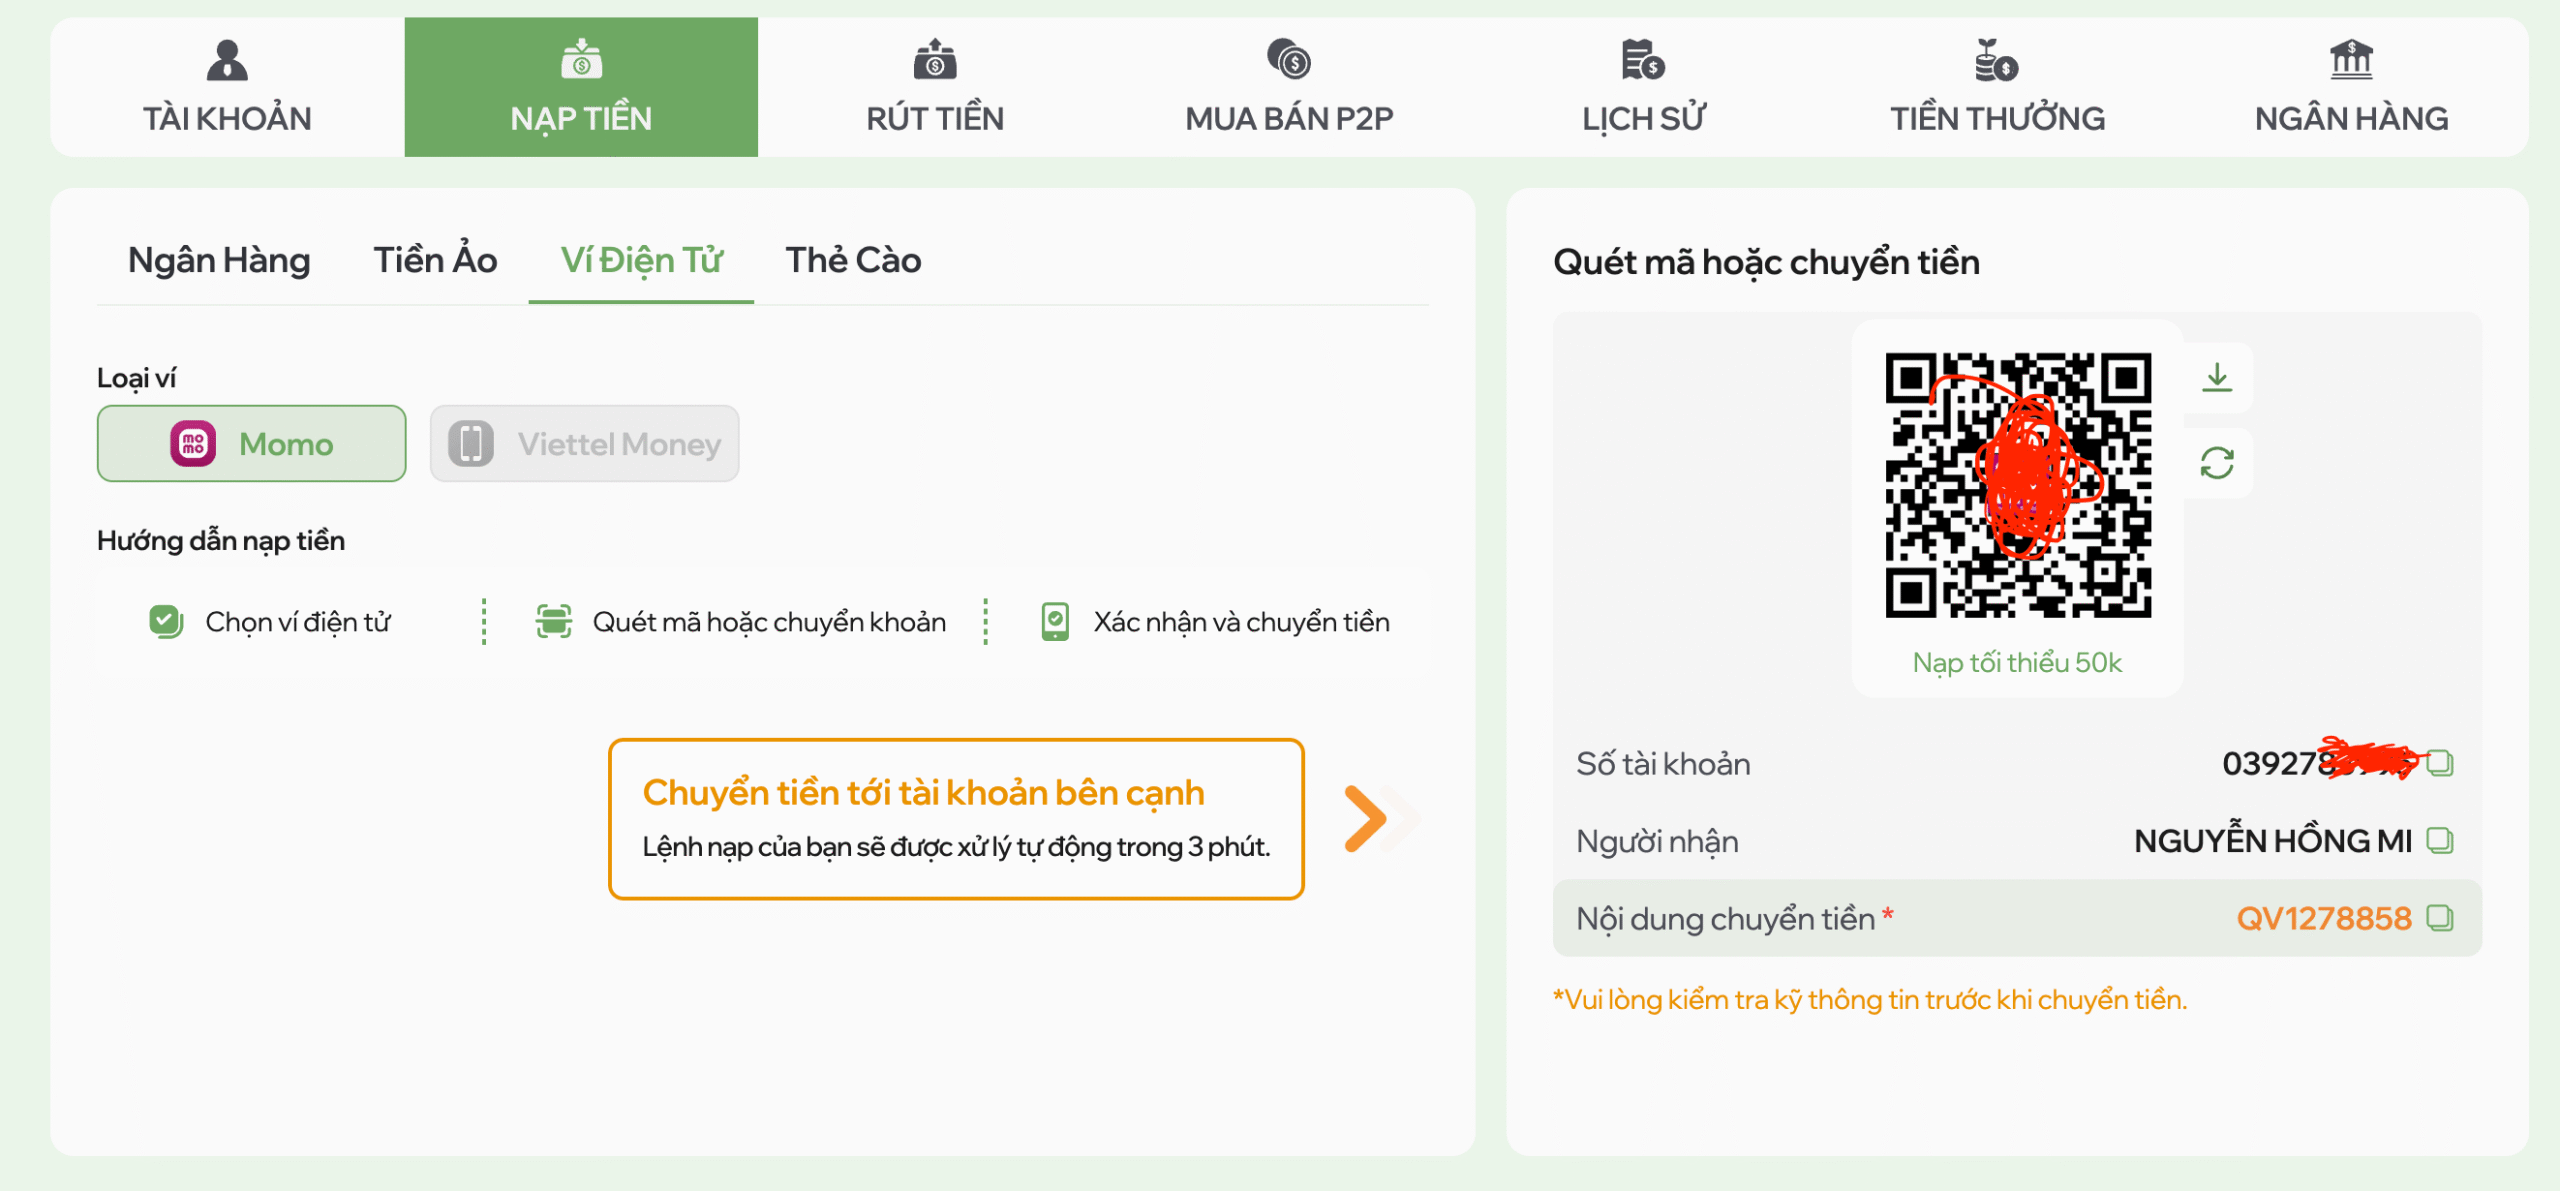Screen dimensions: 2560x1191
Task: Click the Xác nhận và chuyển tiền step text
Action: pos(1241,622)
